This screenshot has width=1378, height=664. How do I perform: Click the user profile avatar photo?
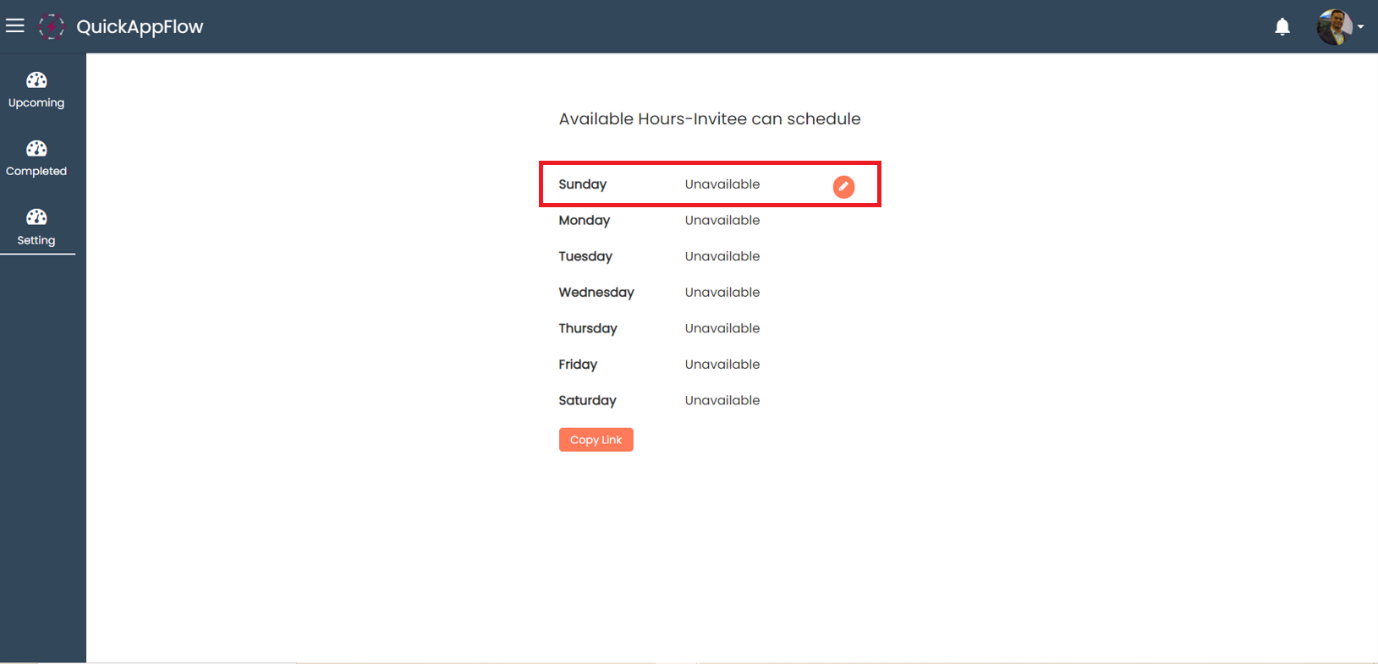[x=1334, y=27]
